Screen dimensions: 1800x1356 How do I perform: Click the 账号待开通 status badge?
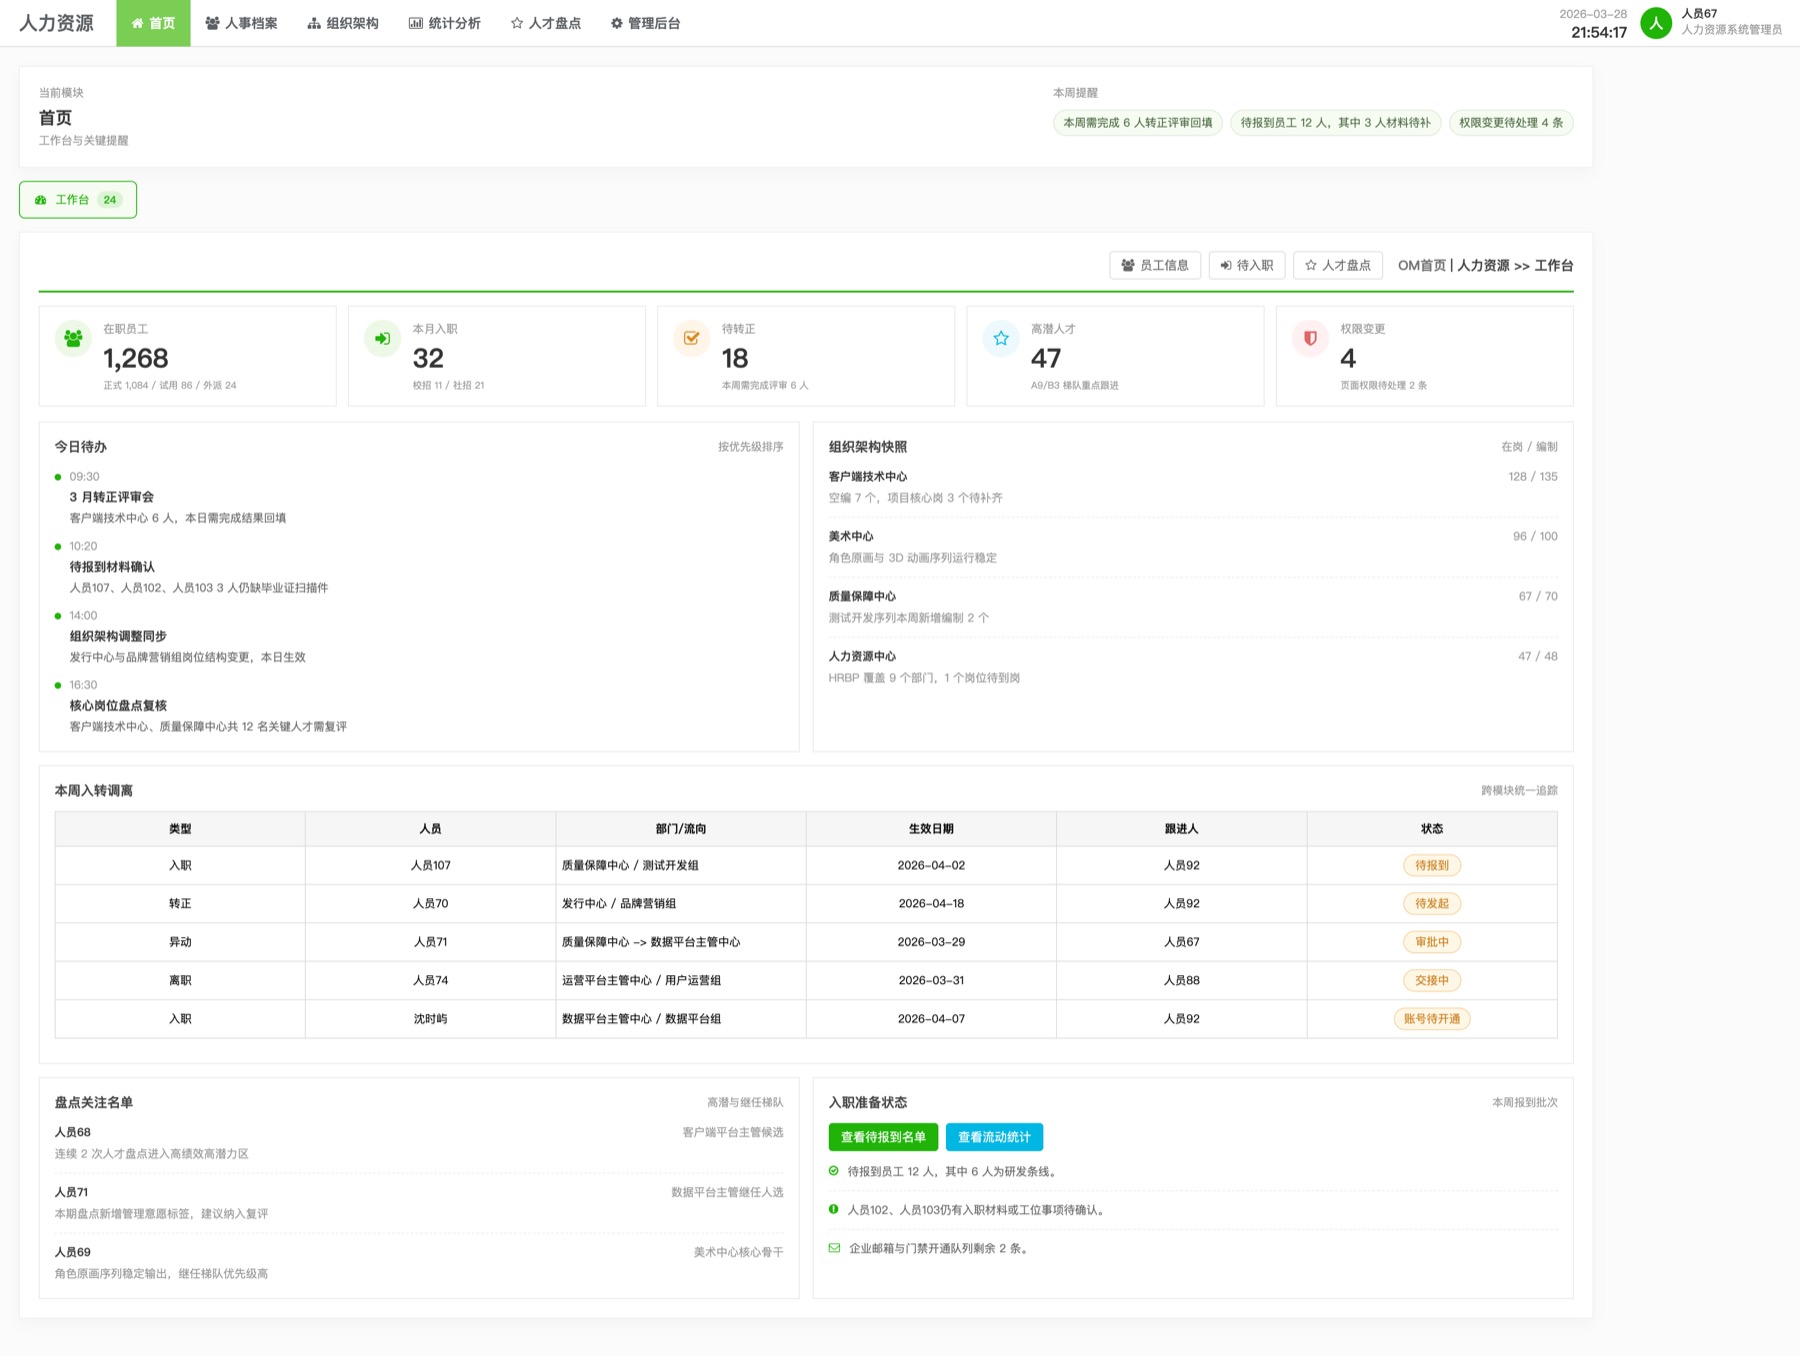(x=1431, y=1019)
